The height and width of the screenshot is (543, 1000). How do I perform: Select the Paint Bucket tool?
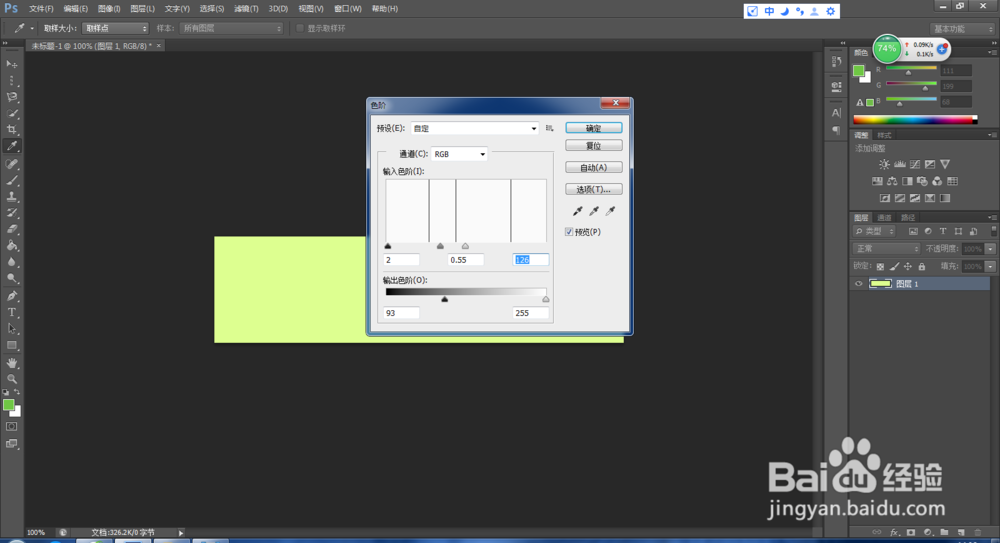click(11, 246)
